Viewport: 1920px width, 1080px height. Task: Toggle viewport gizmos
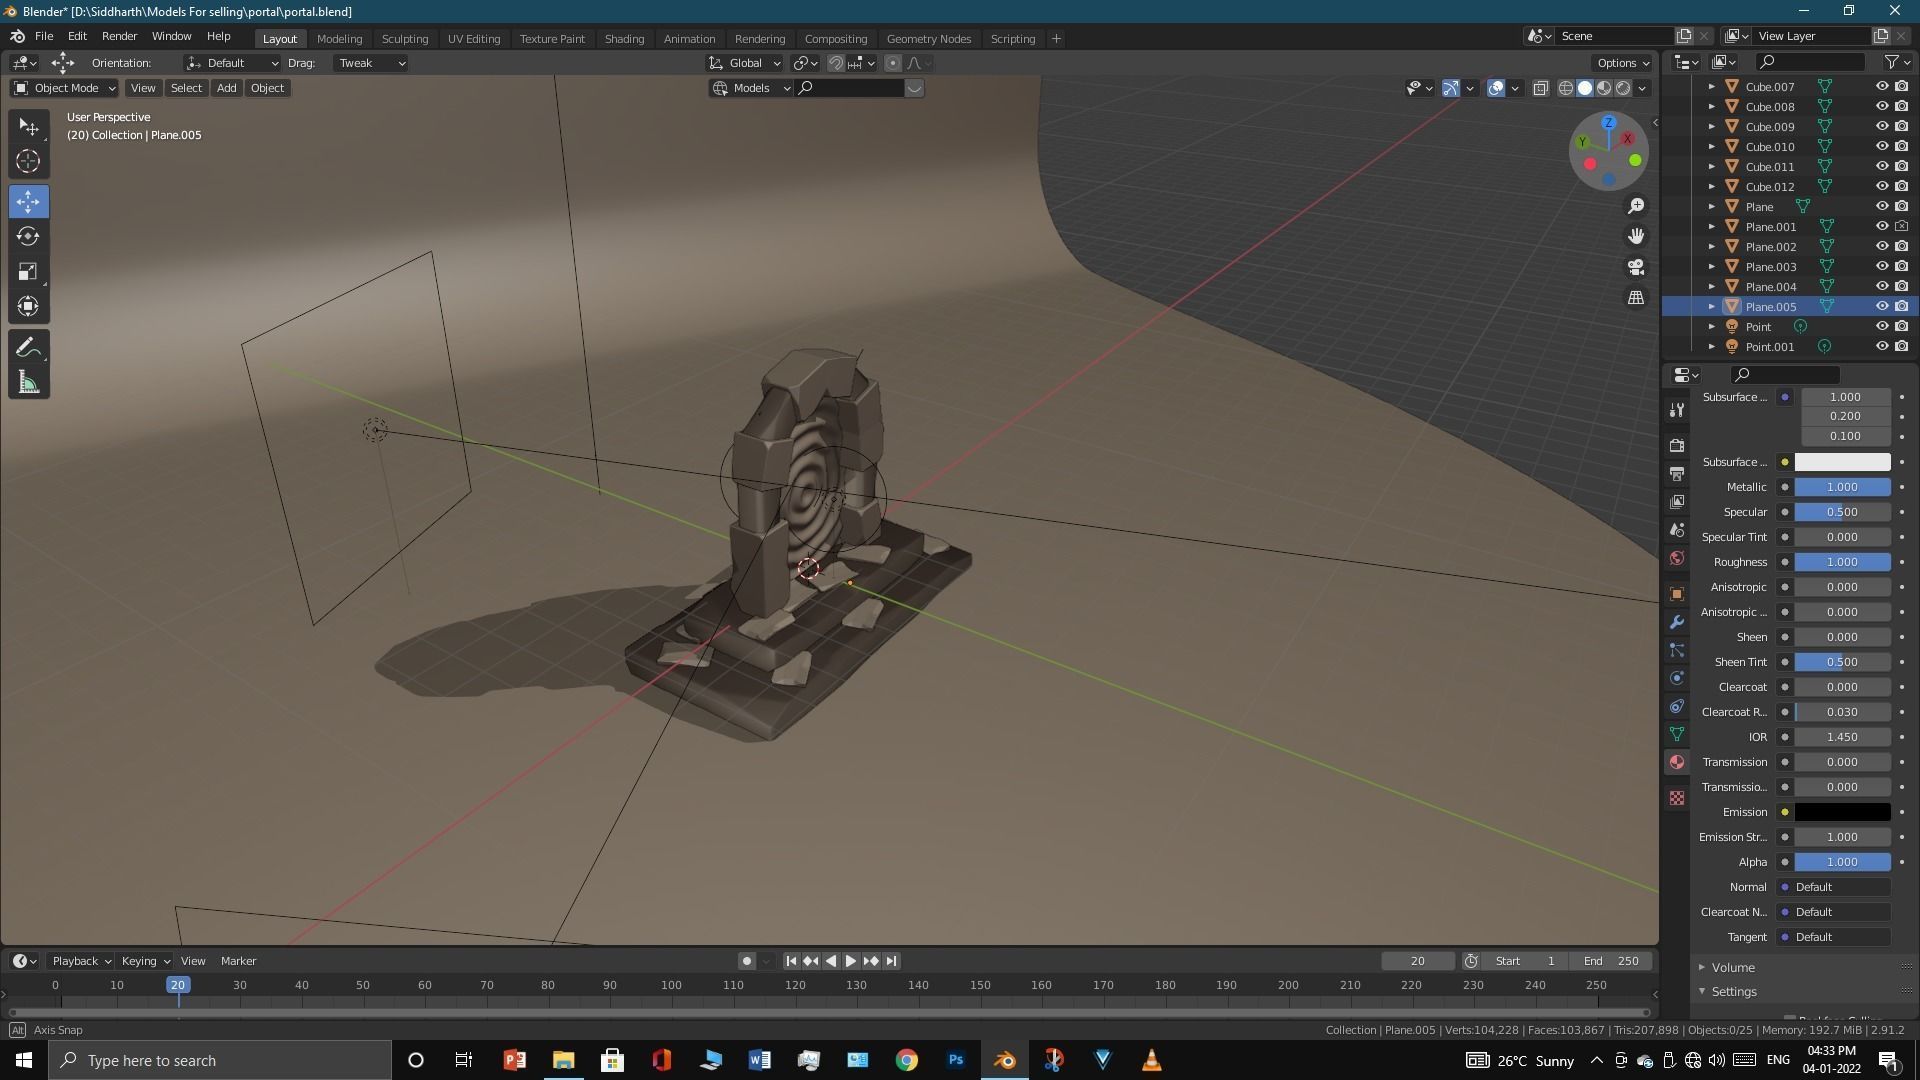(1451, 88)
